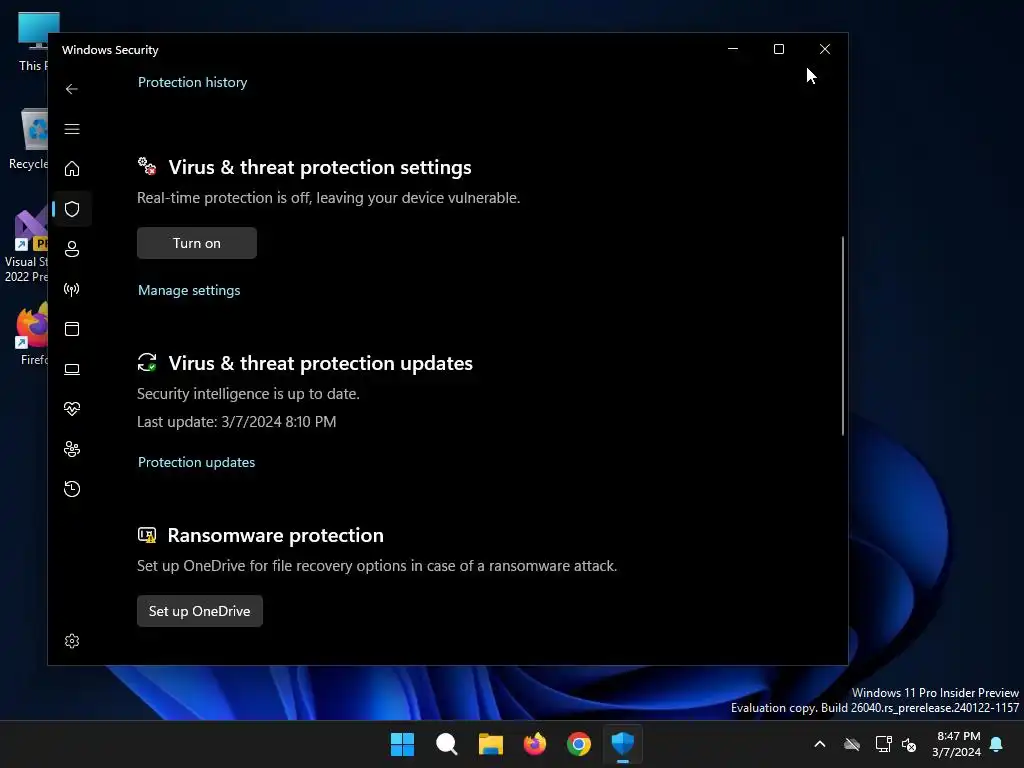Click the Virus & threat protection settings heading

(320, 167)
